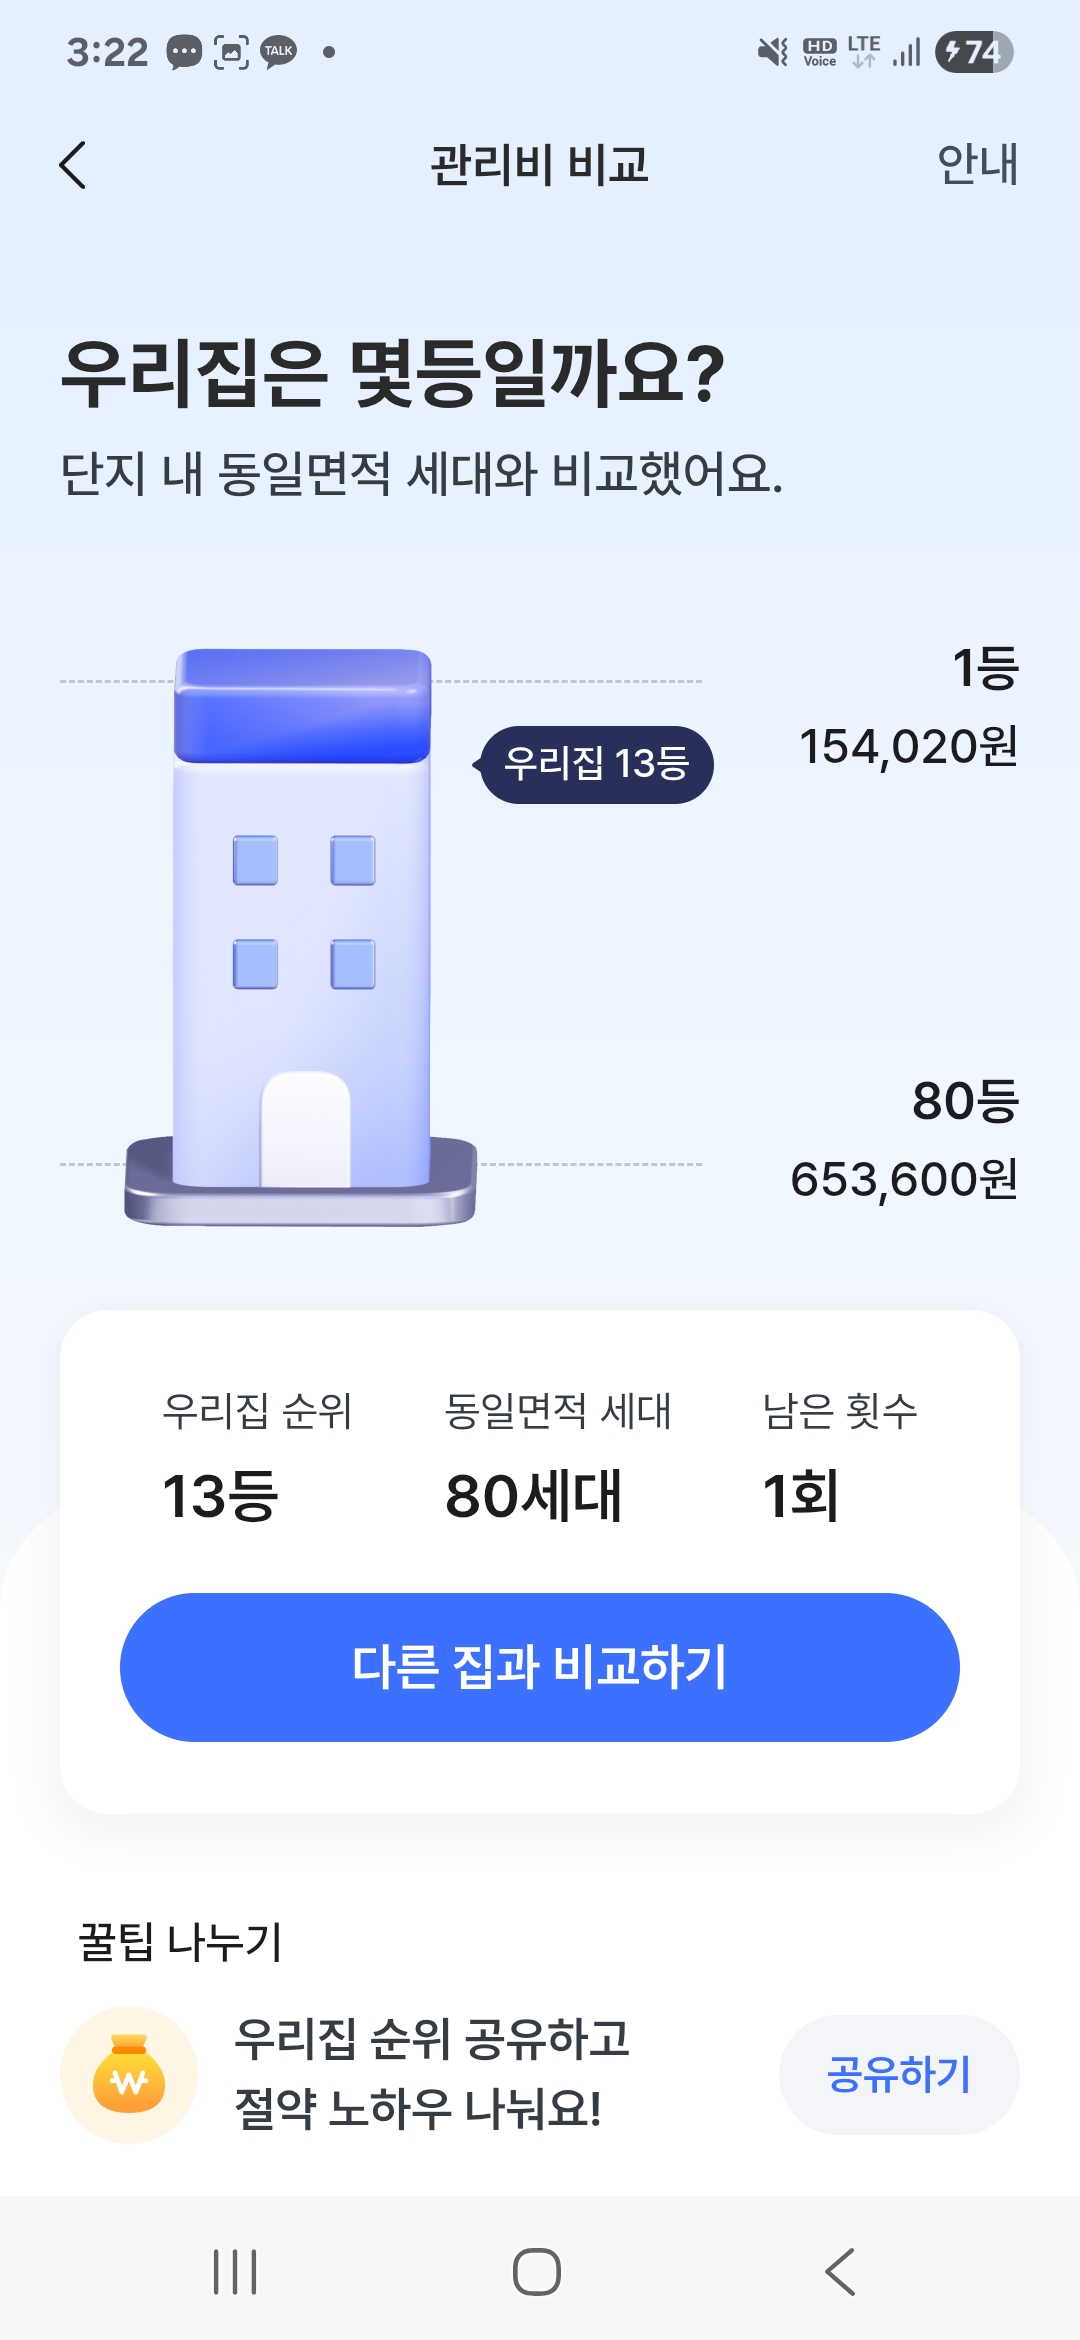Tap the screenshot capture notification icon
The width and height of the screenshot is (1080, 2340).
tap(231, 52)
